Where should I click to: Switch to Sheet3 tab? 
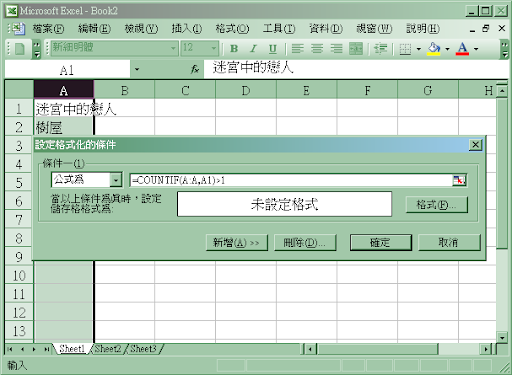[x=143, y=349]
